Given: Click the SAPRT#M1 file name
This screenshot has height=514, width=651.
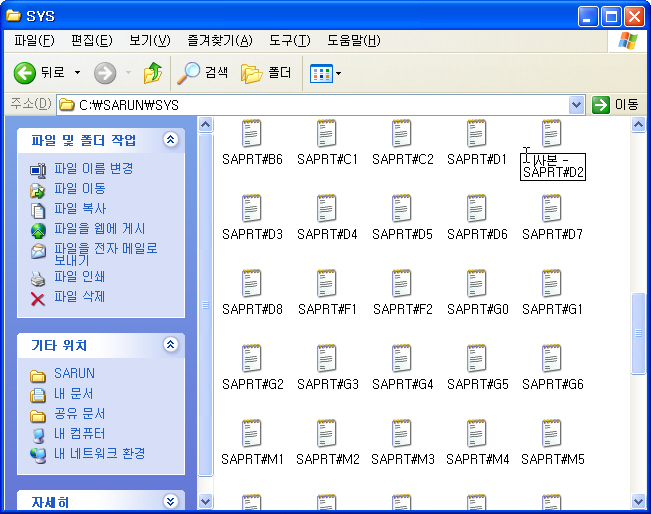Looking at the screenshot, I should tap(252, 459).
